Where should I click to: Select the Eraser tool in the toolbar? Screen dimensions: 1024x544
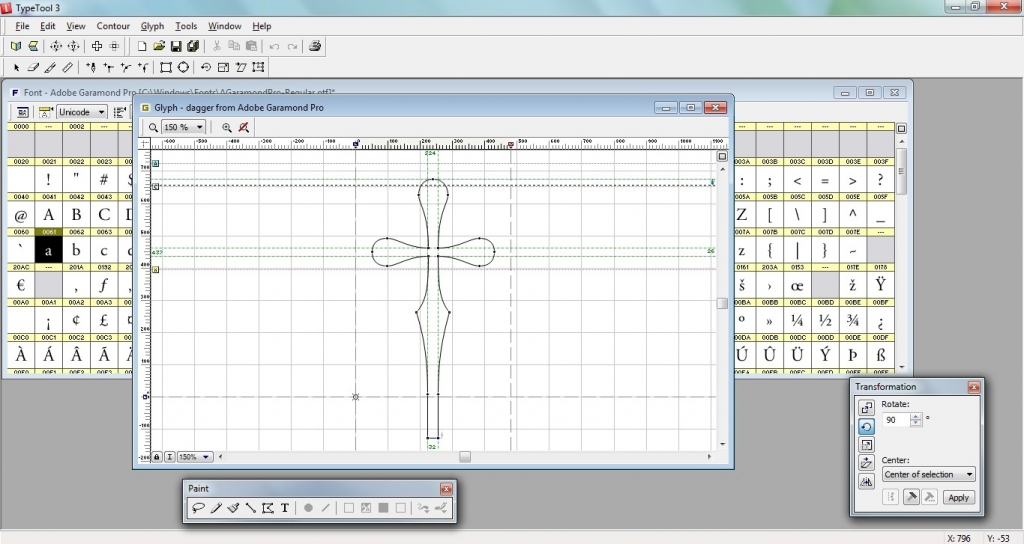[x=33, y=68]
